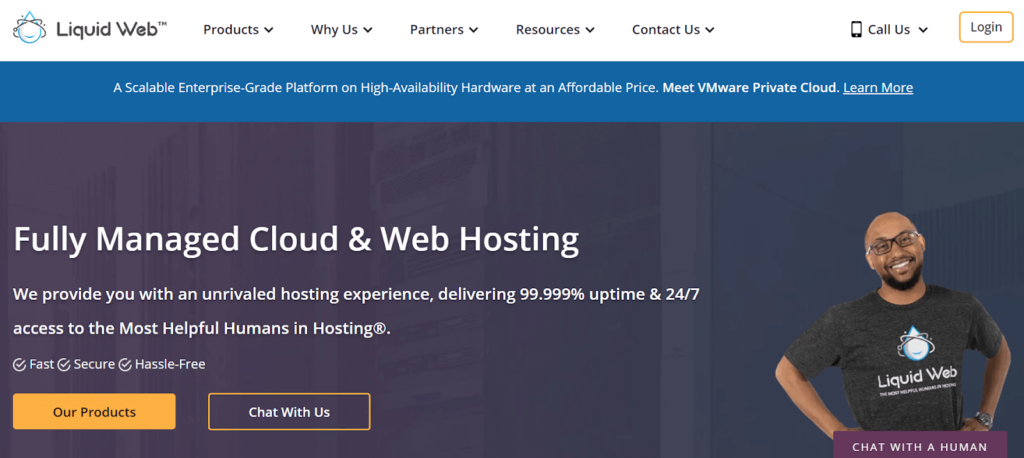Image resolution: width=1024 pixels, height=458 pixels.
Task: Expand the Resources dropdown chevron
Action: tap(590, 30)
